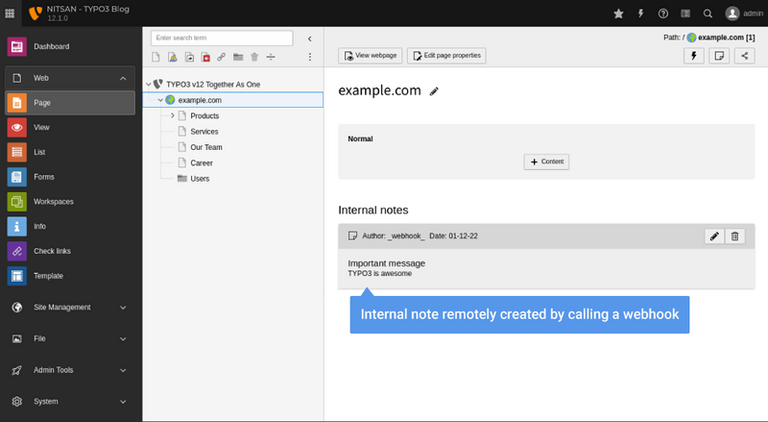Screen dimensions: 768x422
Task: Click the help question mark icon
Action: [x=663, y=13]
